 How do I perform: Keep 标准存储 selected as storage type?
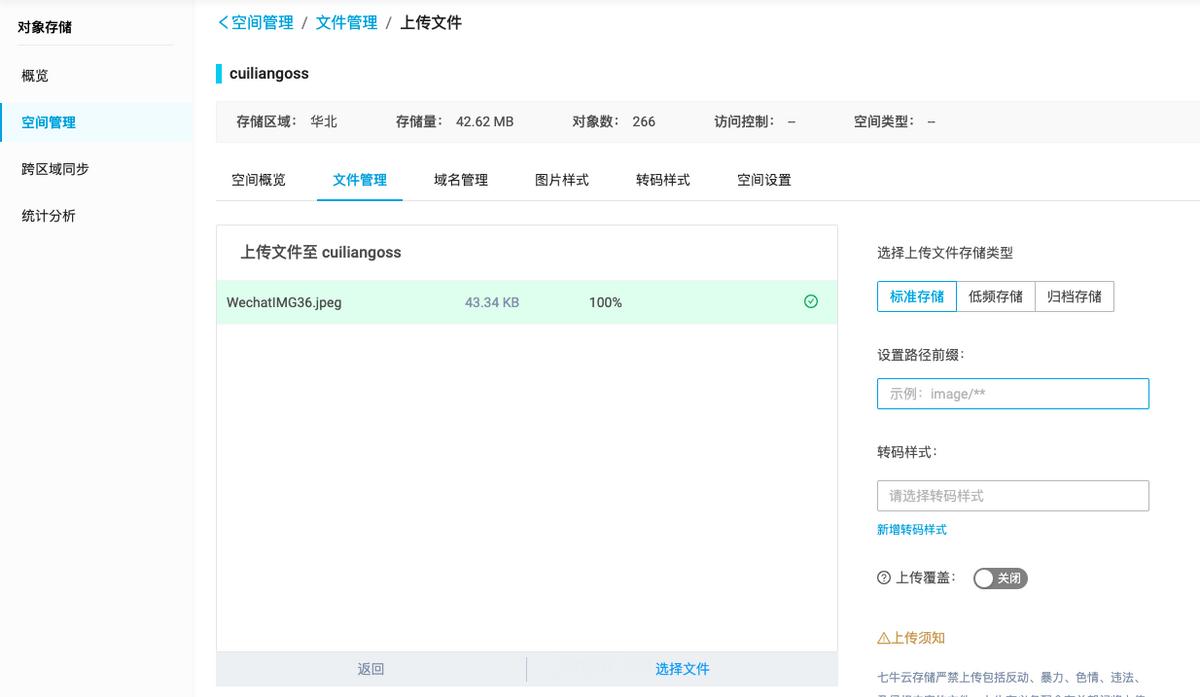pos(916,296)
